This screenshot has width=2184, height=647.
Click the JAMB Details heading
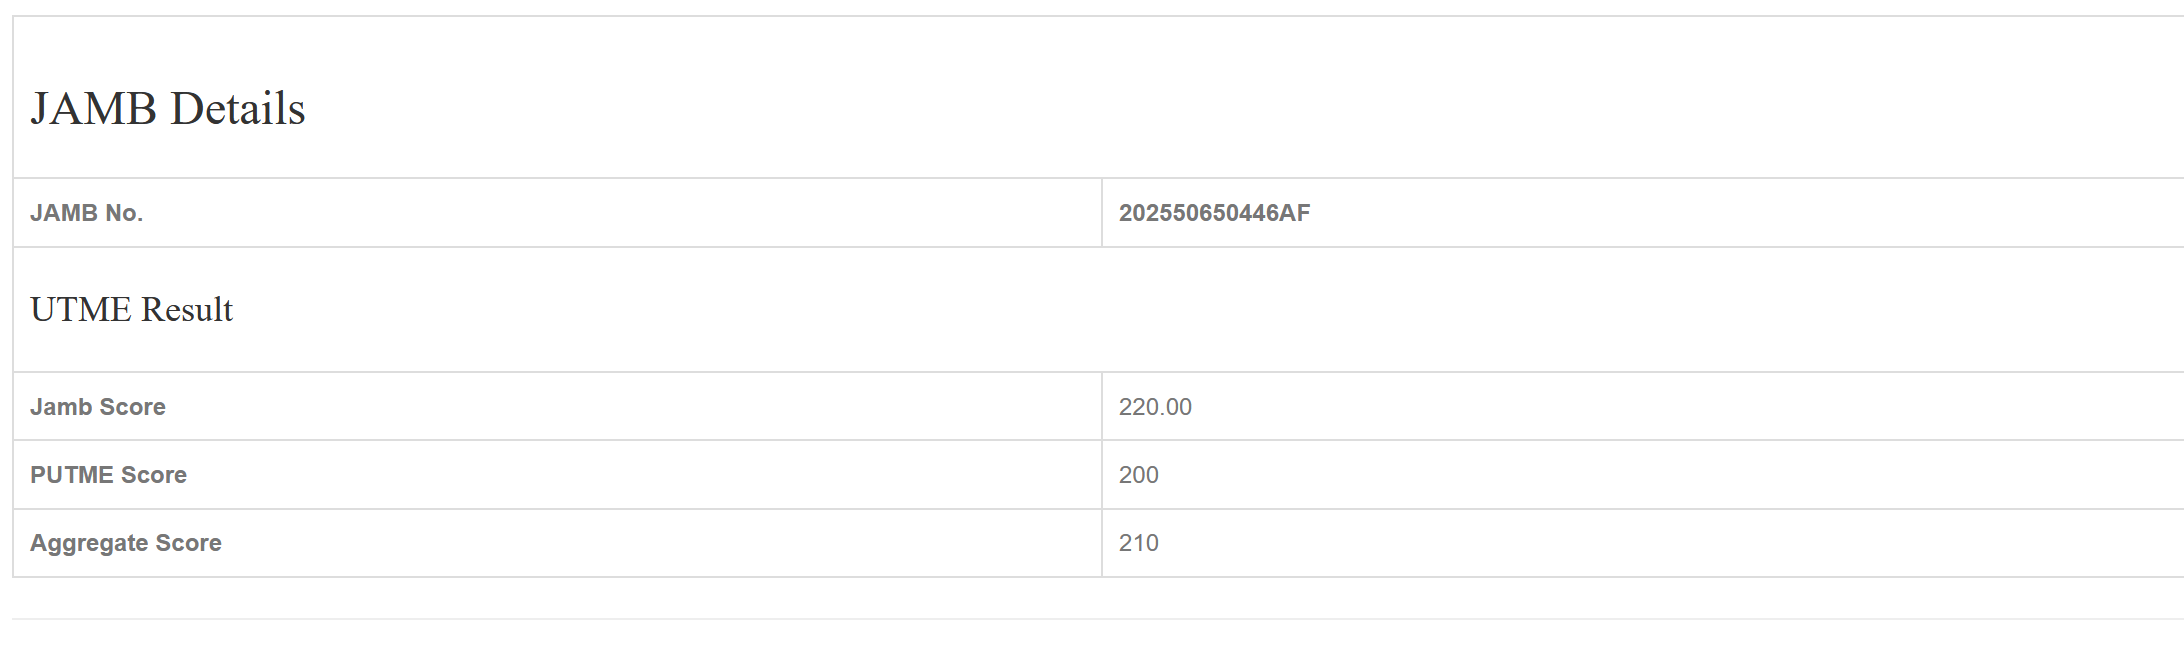pyautogui.click(x=167, y=108)
